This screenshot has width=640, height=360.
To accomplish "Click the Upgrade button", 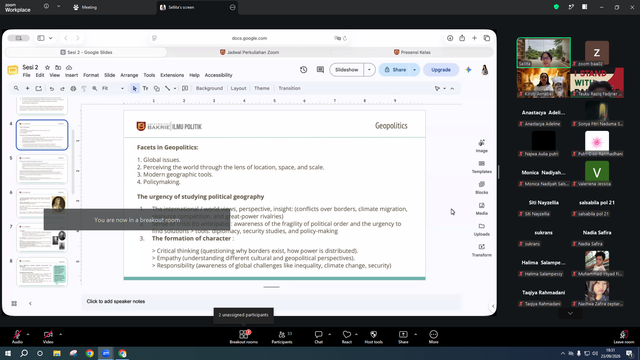I will coord(441,70).
